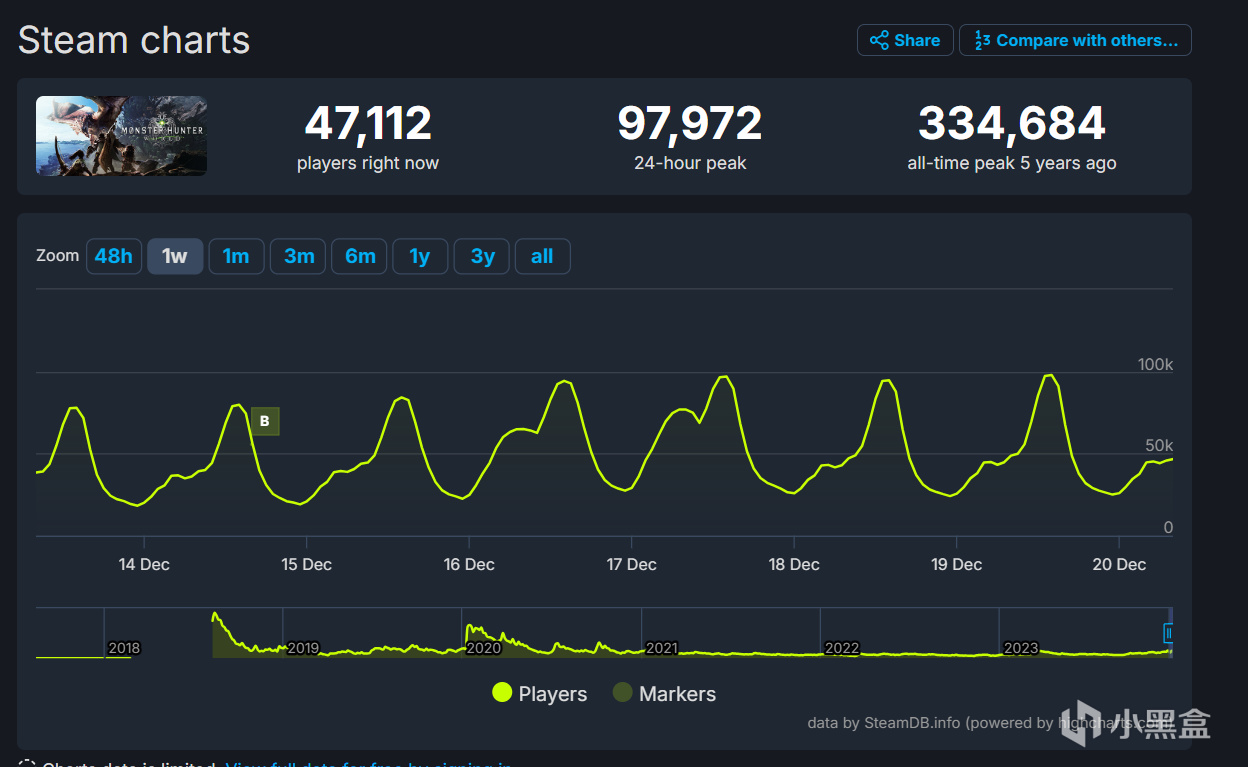Viewport: 1248px width, 767px height.
Task: Click the ranking icon in Compare button
Action: pos(981,40)
